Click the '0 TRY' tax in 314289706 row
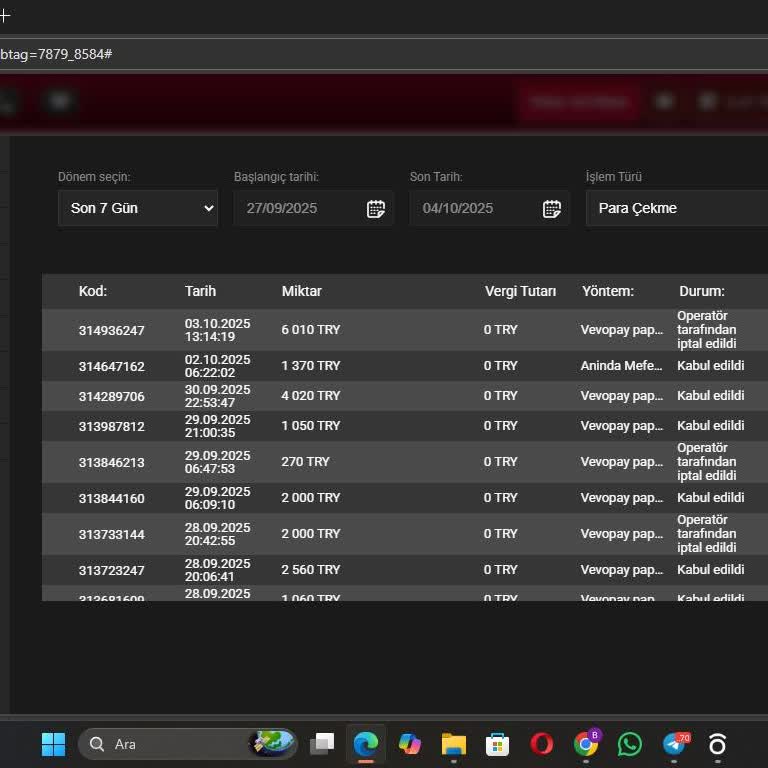This screenshot has height=768, width=768. click(x=501, y=395)
